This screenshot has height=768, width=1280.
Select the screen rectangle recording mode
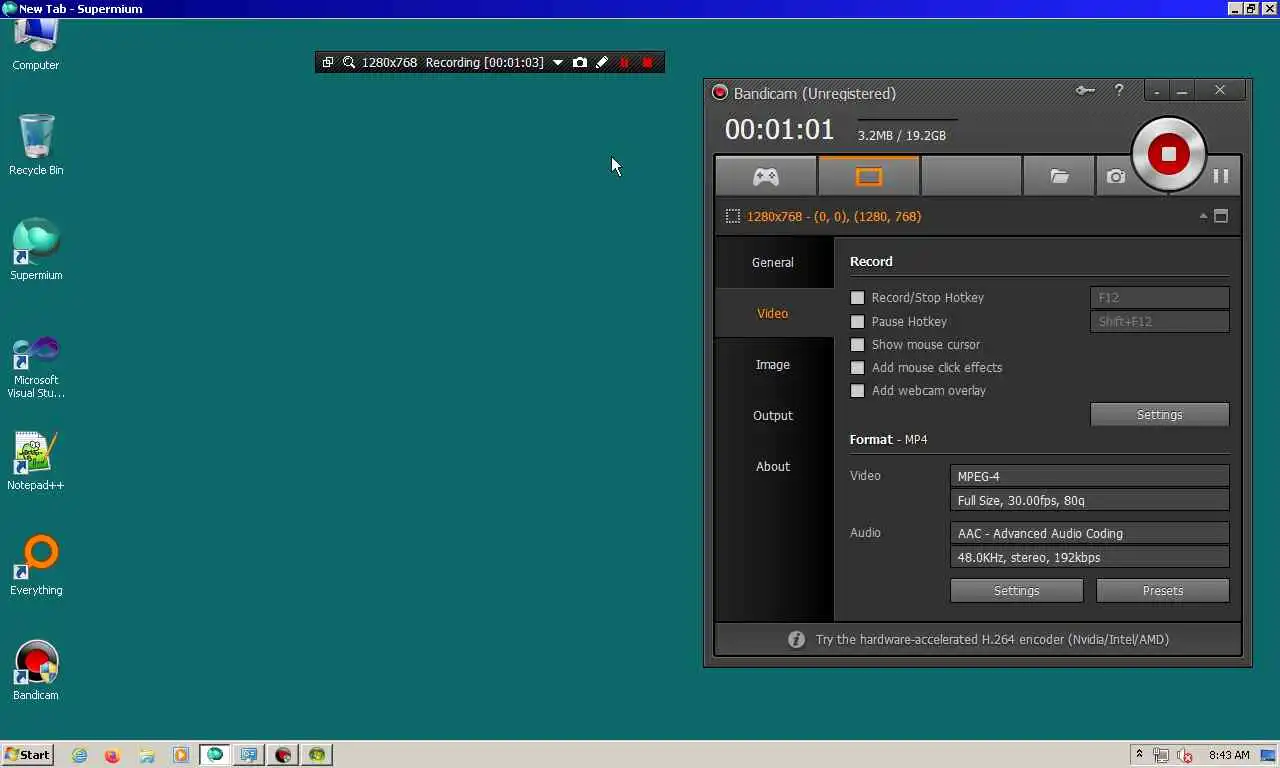point(869,176)
